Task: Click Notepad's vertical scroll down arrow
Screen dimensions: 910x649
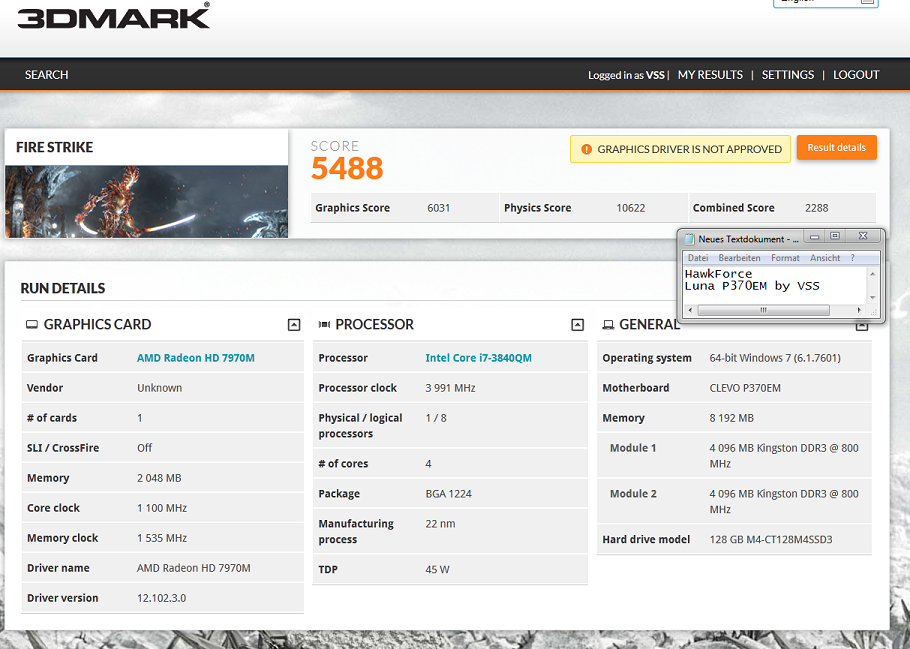Action: click(872, 297)
